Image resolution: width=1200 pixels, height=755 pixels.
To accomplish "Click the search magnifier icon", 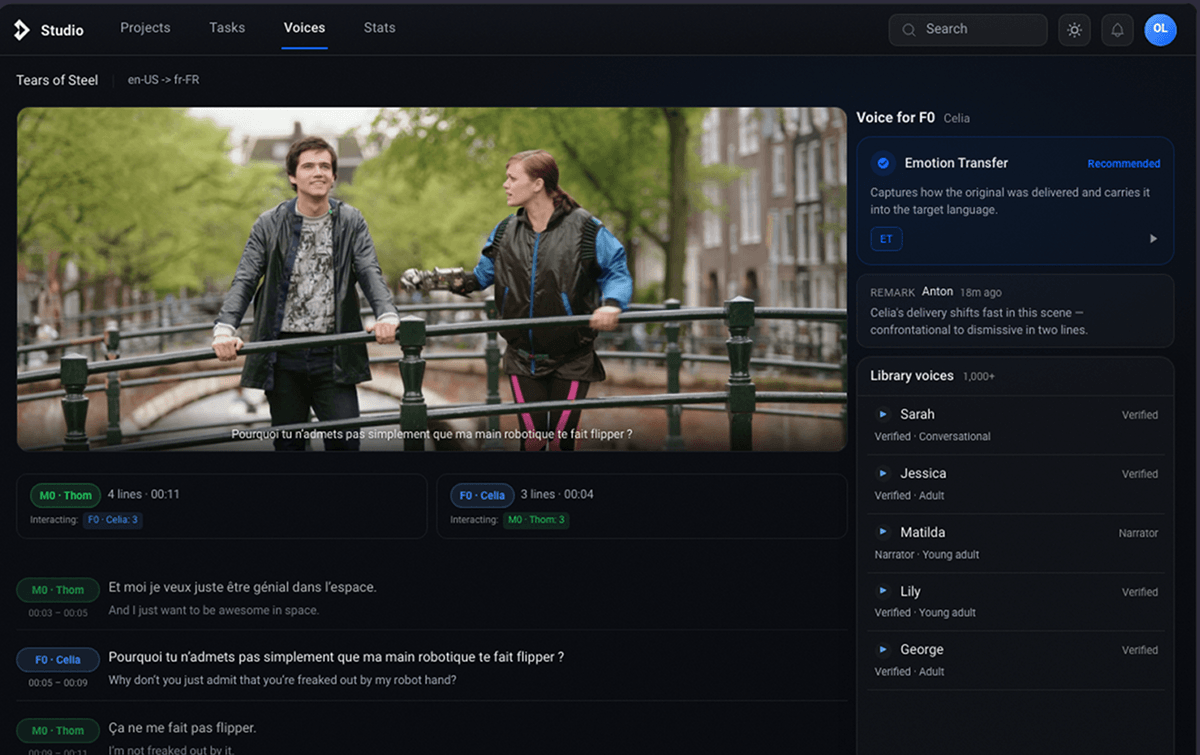I will (x=909, y=30).
